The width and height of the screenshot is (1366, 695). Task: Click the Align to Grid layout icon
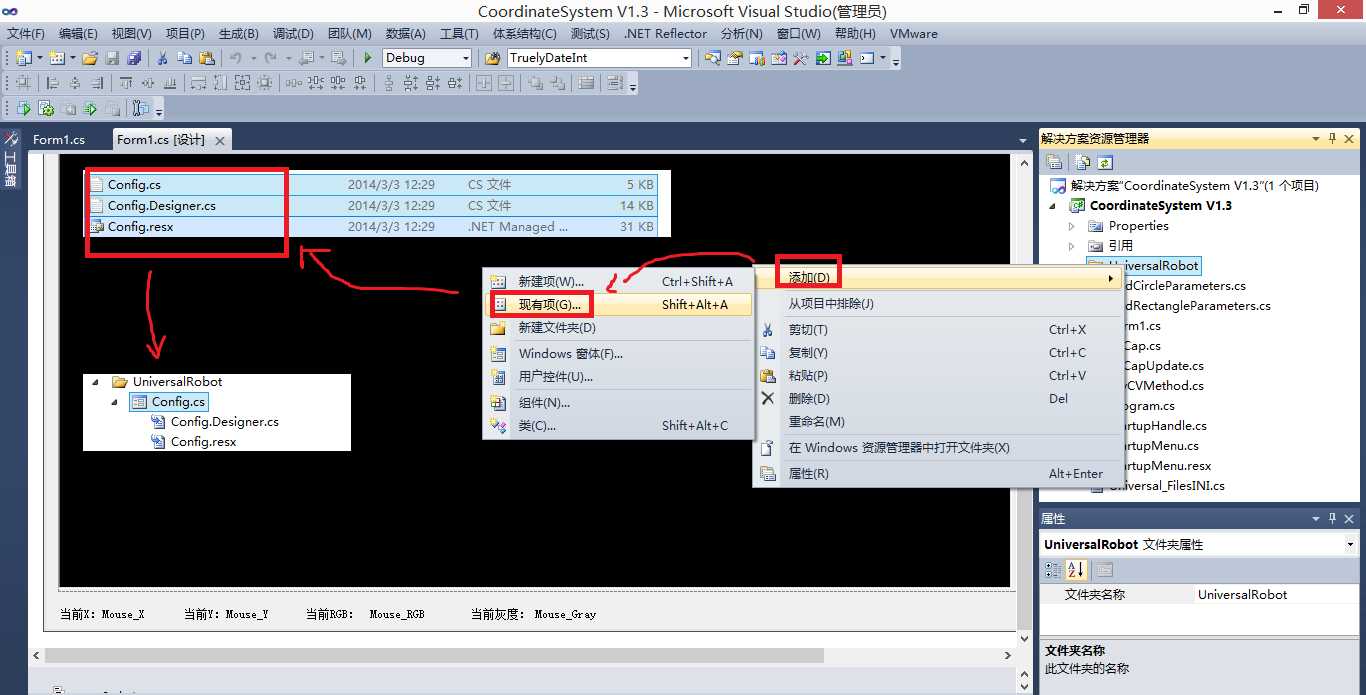click(x=23, y=83)
